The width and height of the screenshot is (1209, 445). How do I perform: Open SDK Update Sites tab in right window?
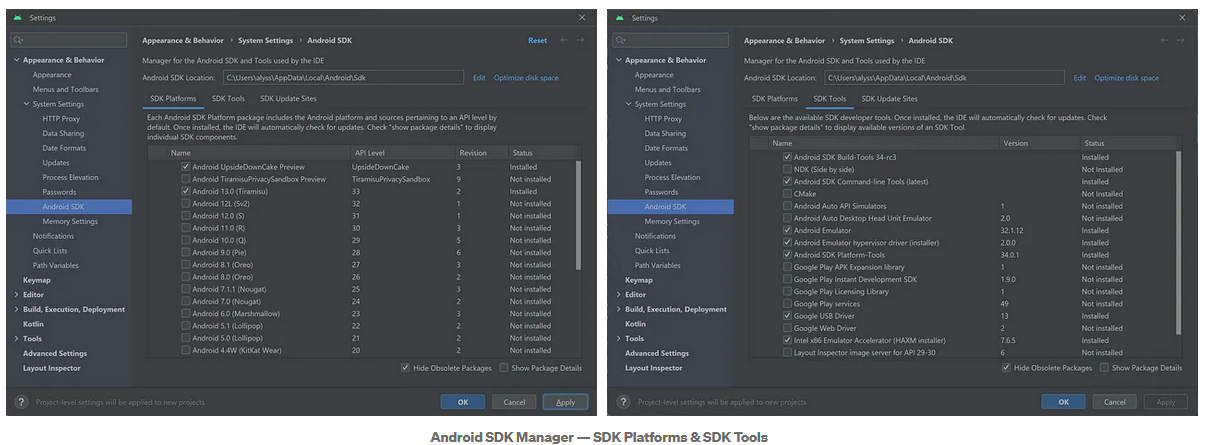(889, 99)
